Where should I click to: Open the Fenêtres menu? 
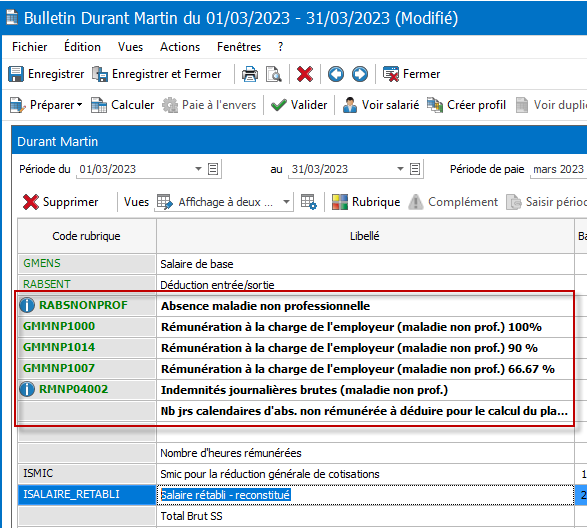pyautogui.click(x=239, y=47)
